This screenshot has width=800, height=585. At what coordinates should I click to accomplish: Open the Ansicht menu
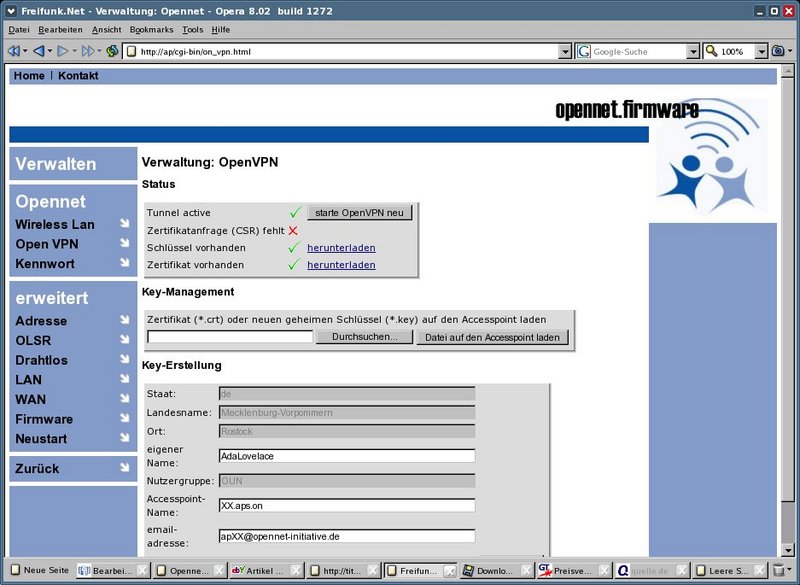(107, 30)
